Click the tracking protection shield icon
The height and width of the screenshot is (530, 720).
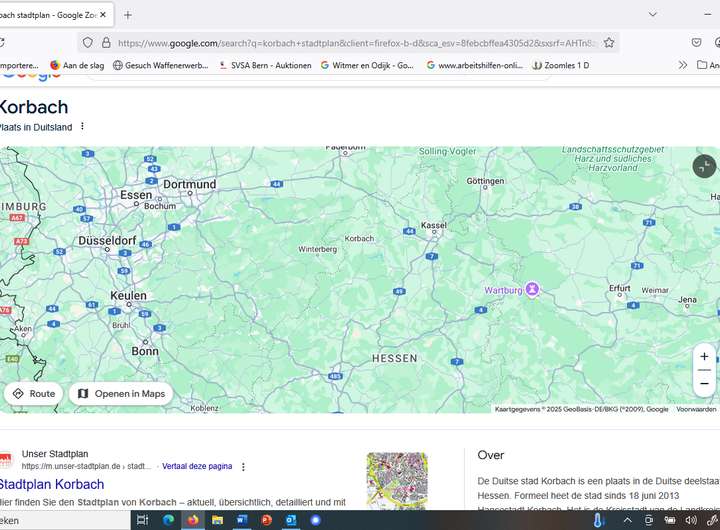click(x=88, y=43)
